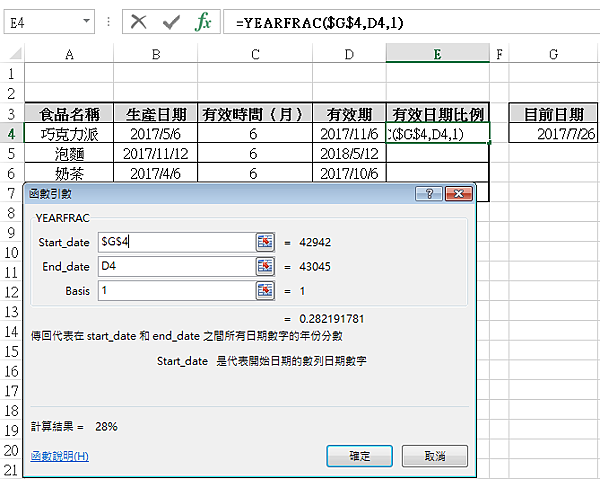
Task: Select cell with date 2018/5/12
Action: coord(349,153)
